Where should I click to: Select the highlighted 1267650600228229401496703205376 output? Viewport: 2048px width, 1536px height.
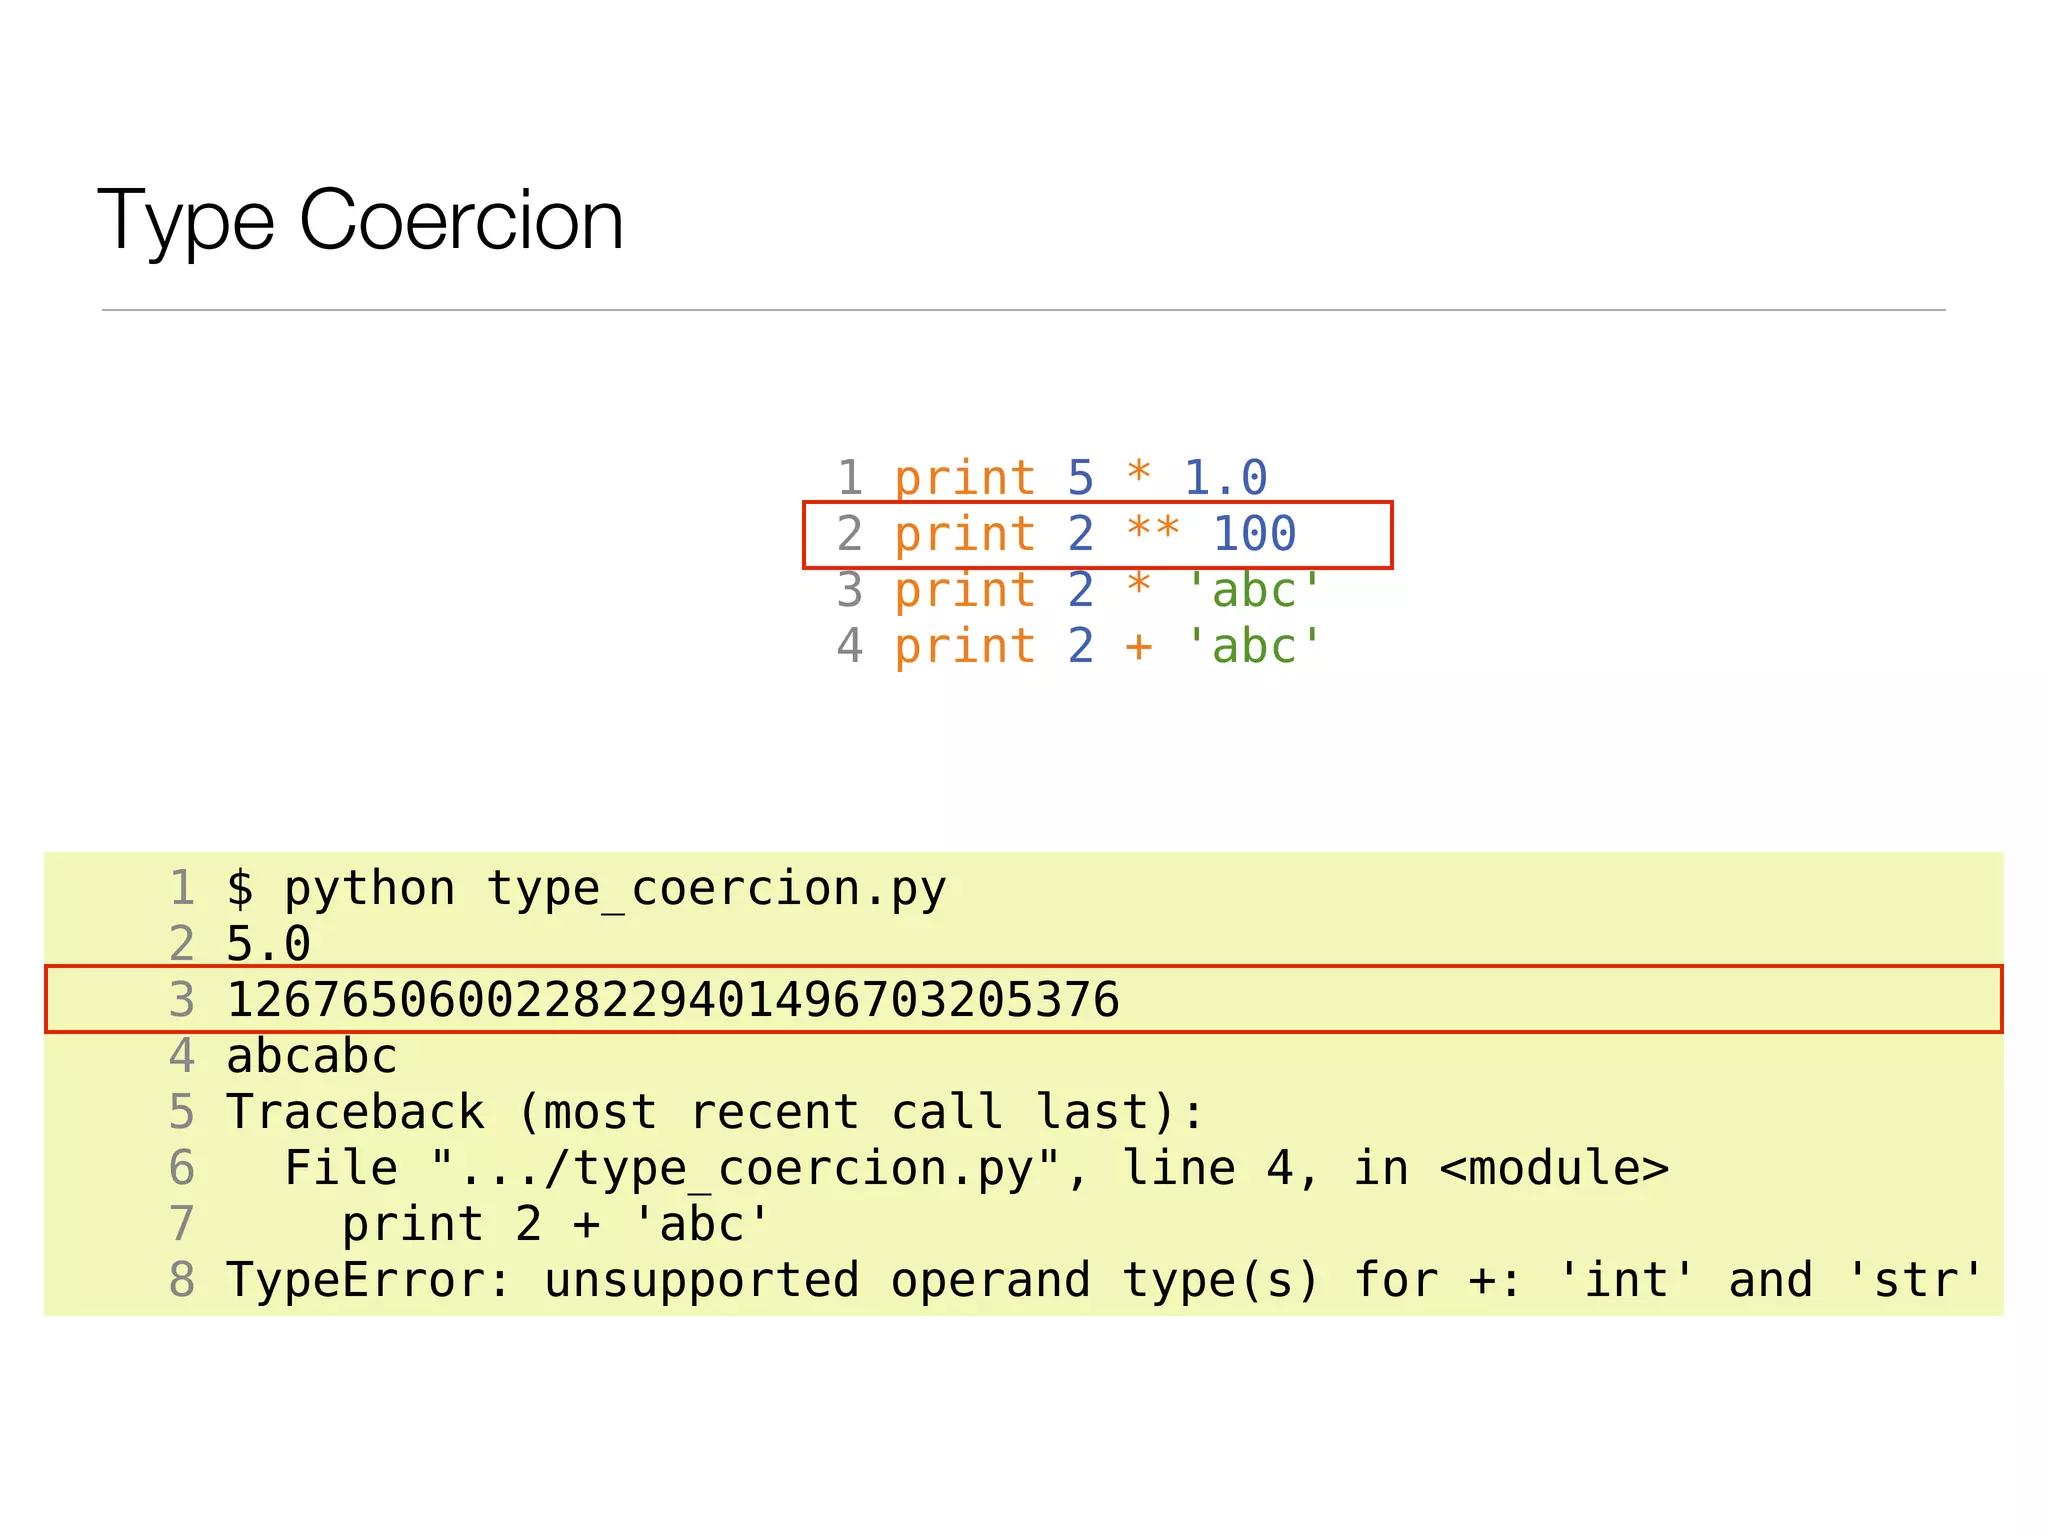tap(673, 1000)
